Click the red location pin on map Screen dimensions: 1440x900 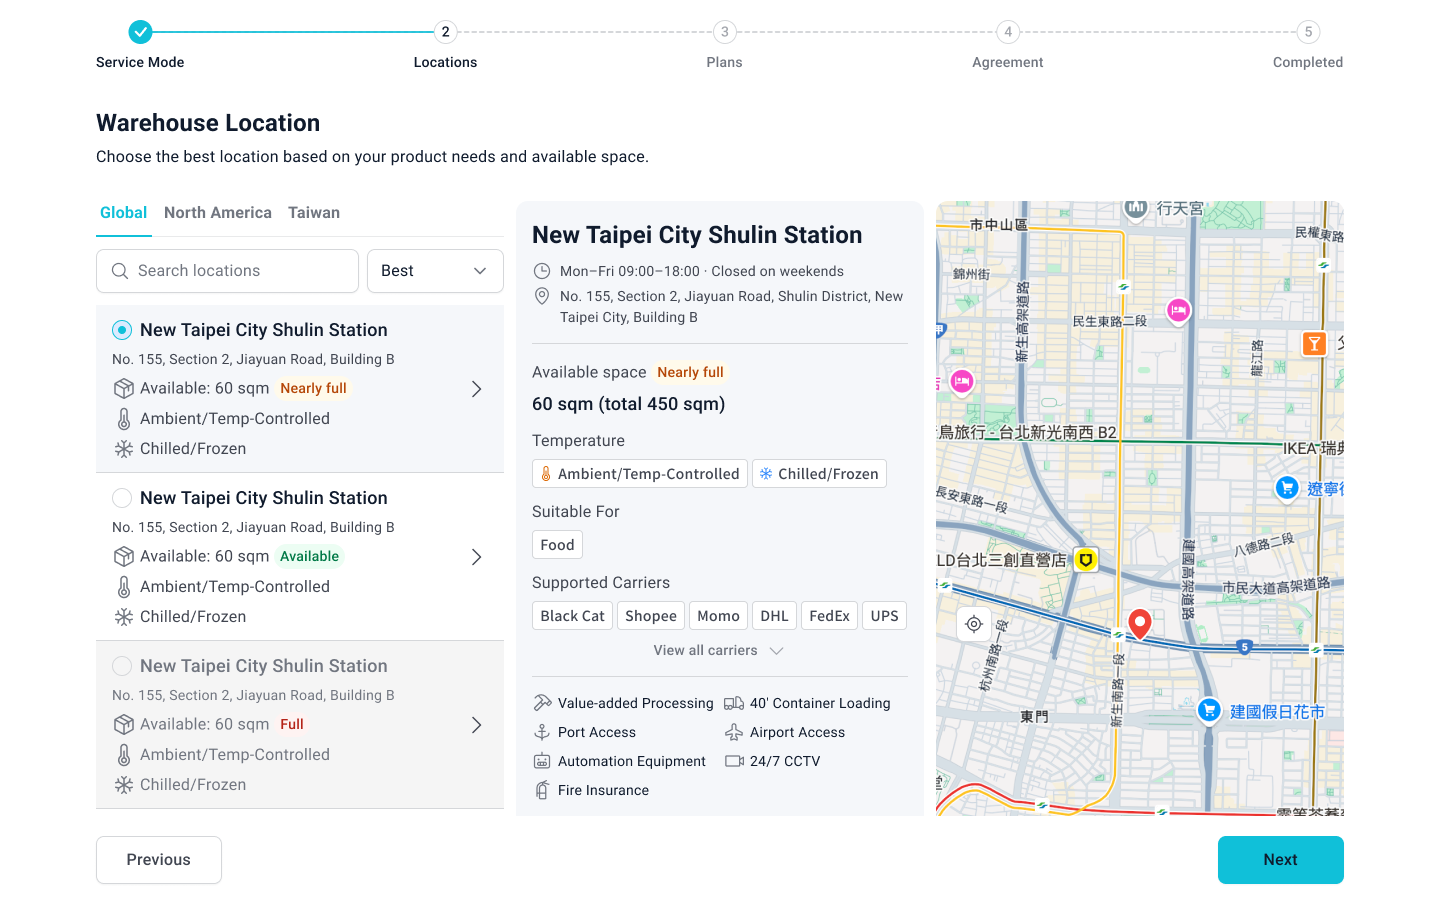[x=1139, y=623]
